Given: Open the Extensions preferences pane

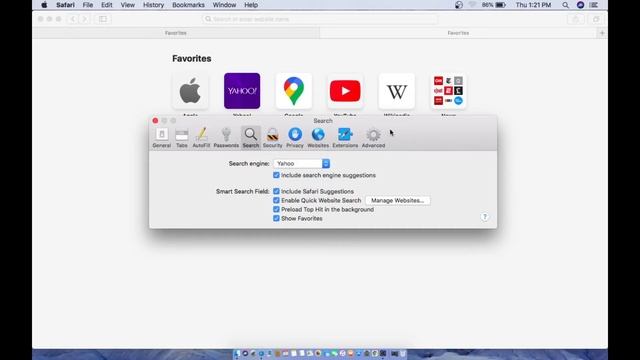Looking at the screenshot, I should tap(345, 138).
